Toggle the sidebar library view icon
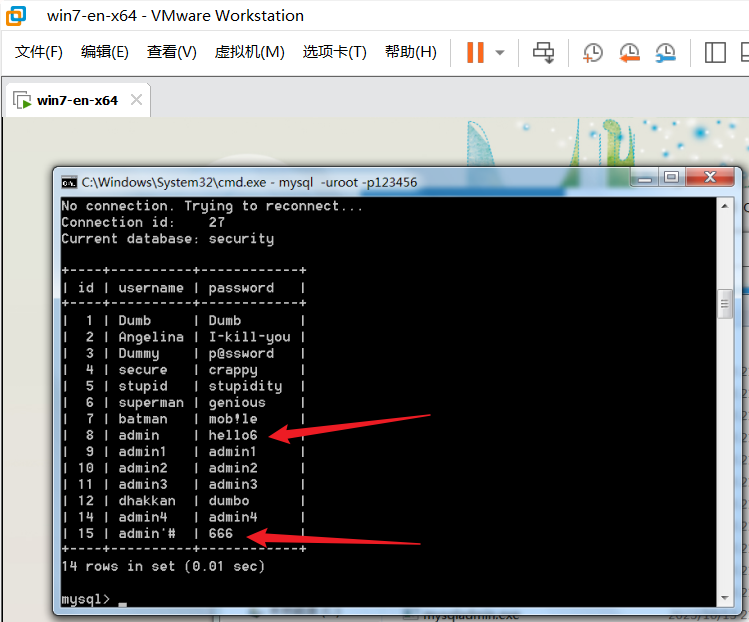 714,52
